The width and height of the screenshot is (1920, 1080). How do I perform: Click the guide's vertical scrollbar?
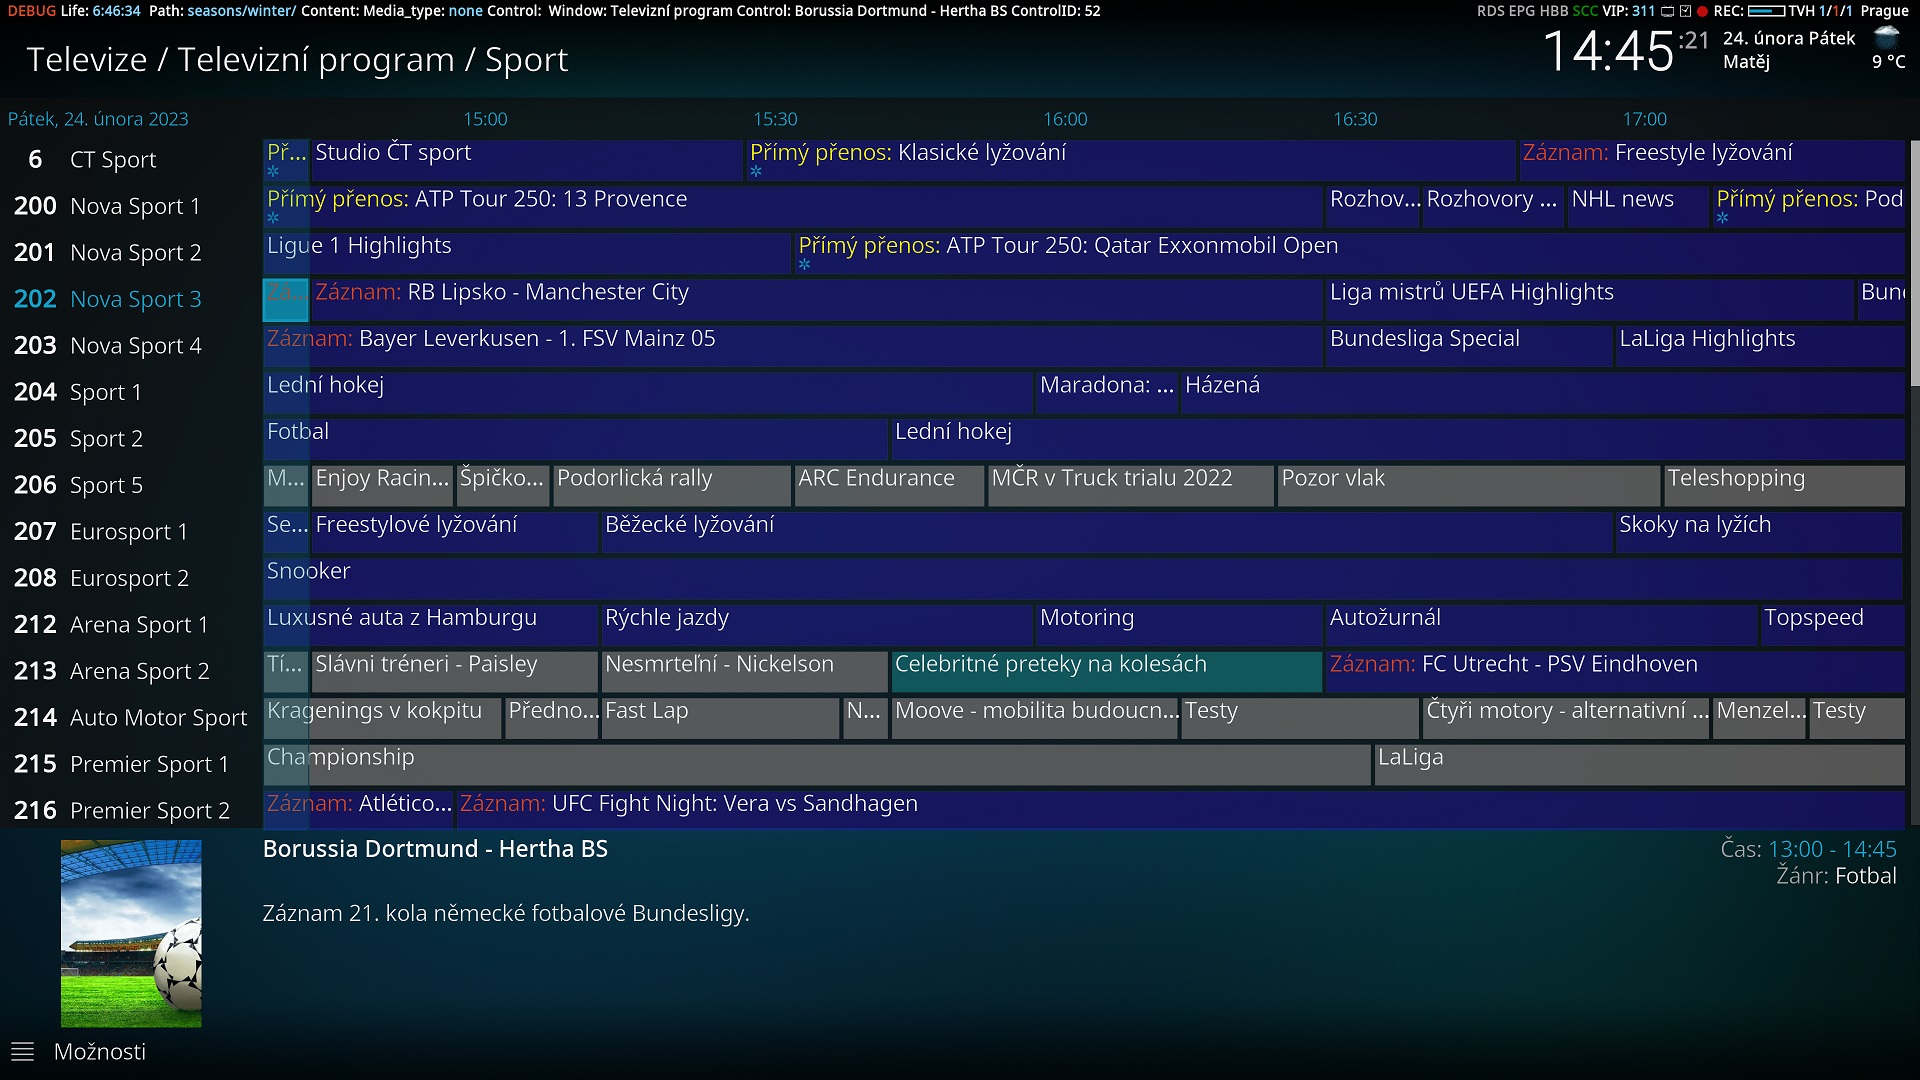coord(1914,262)
